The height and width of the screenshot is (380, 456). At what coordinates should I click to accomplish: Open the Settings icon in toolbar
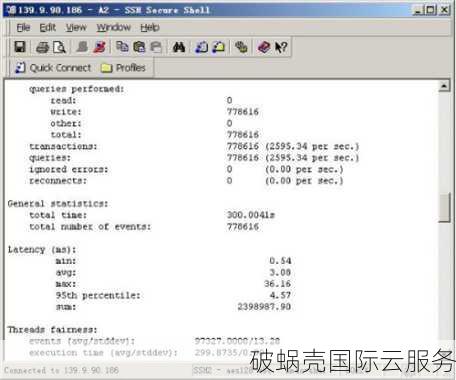pos(241,47)
